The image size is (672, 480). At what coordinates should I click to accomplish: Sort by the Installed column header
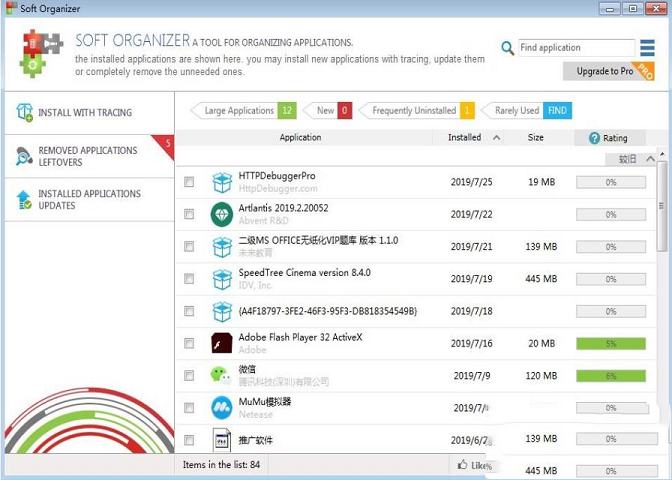pos(464,138)
